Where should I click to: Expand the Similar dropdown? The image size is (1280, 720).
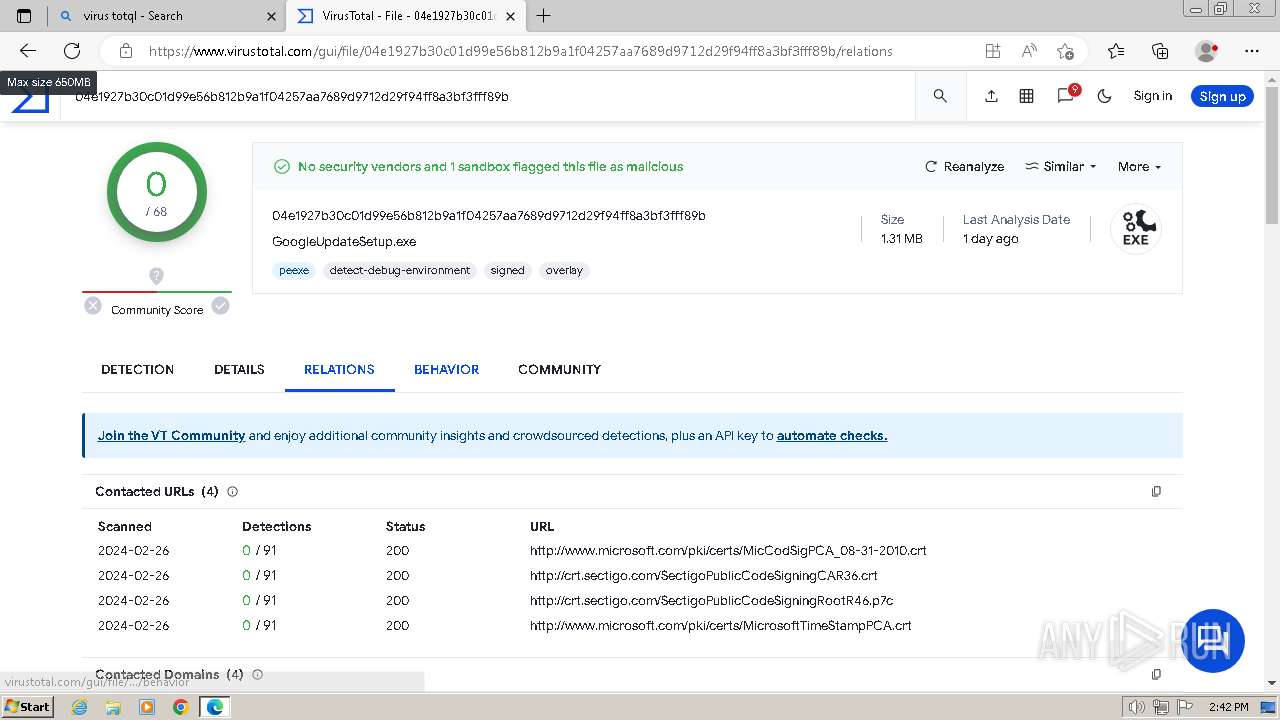(x=1061, y=167)
